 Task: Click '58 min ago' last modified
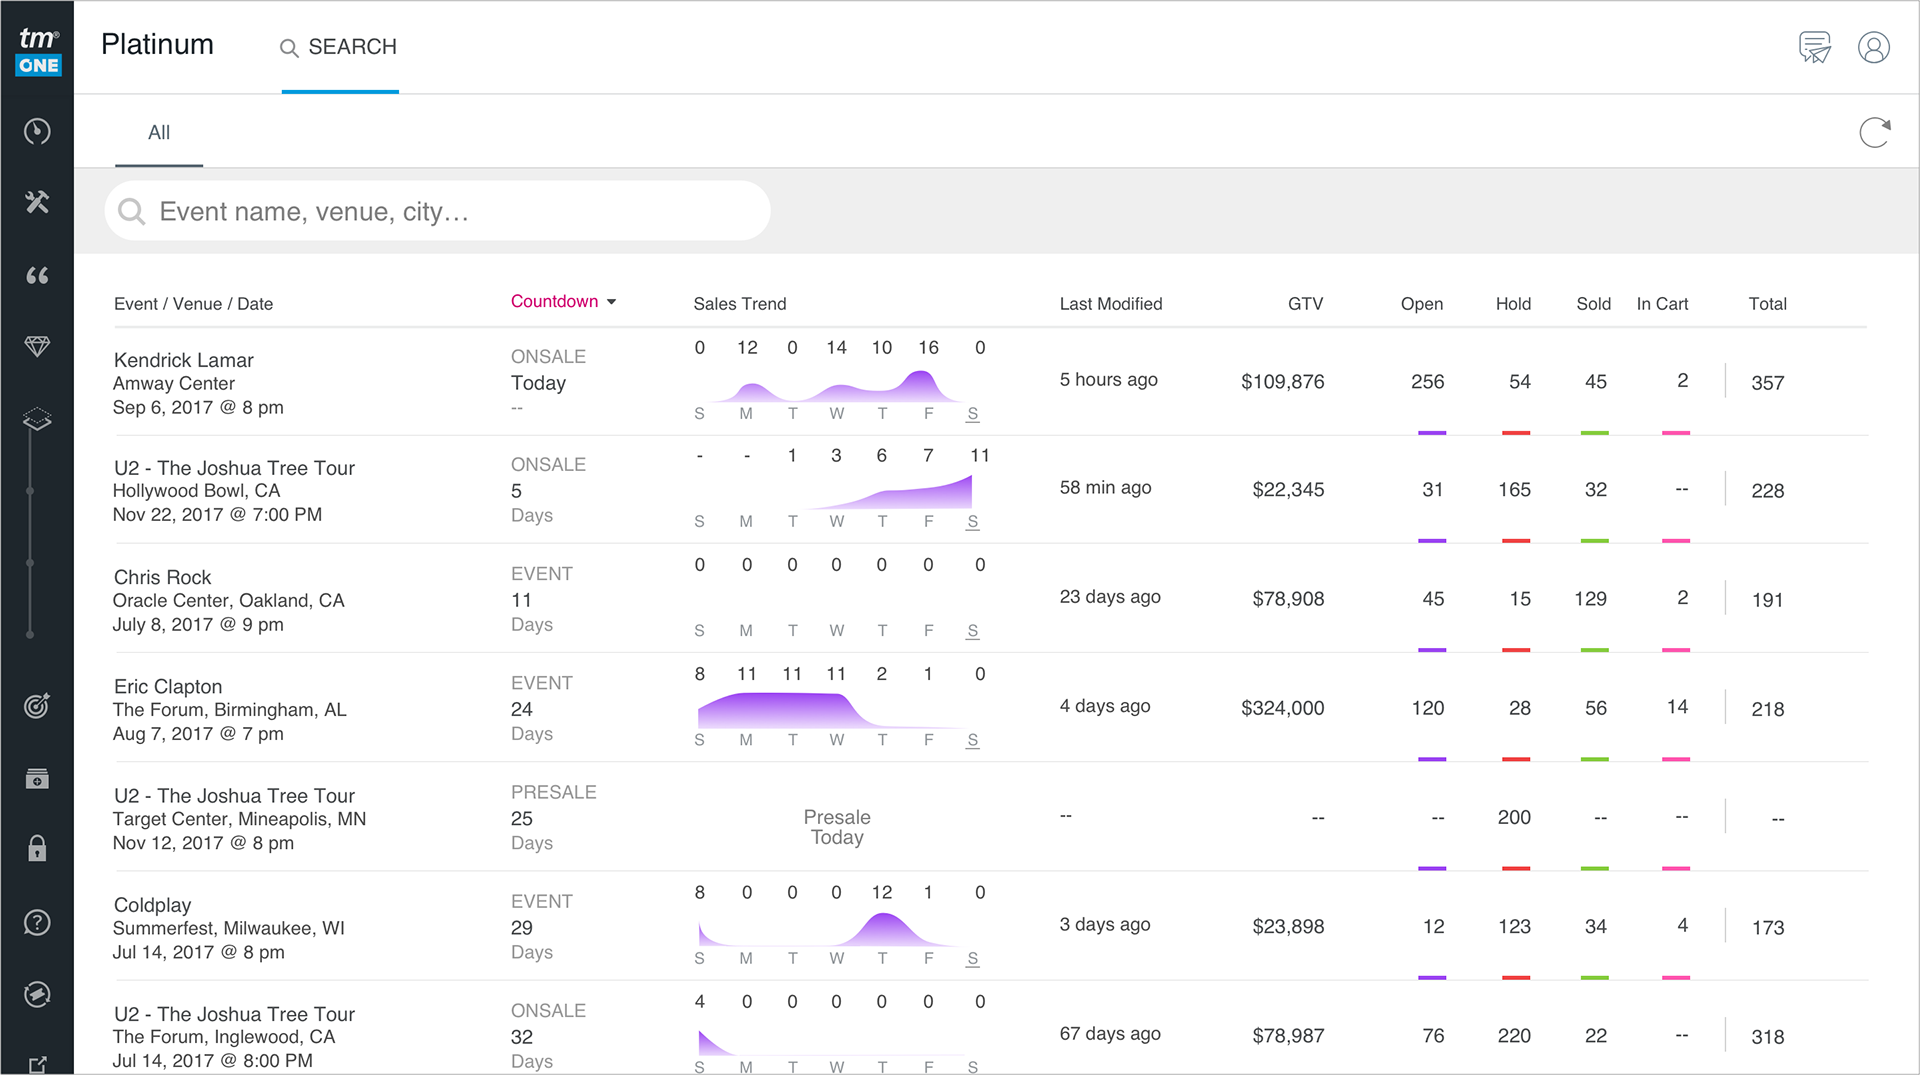click(1105, 487)
